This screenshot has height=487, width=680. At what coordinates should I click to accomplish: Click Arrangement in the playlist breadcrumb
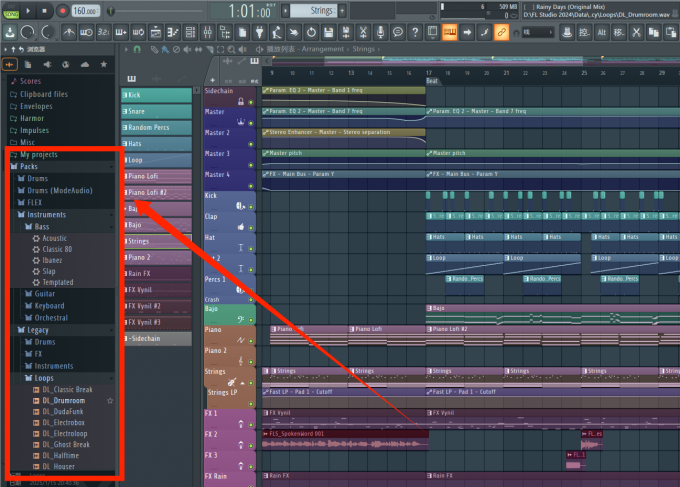pos(323,49)
